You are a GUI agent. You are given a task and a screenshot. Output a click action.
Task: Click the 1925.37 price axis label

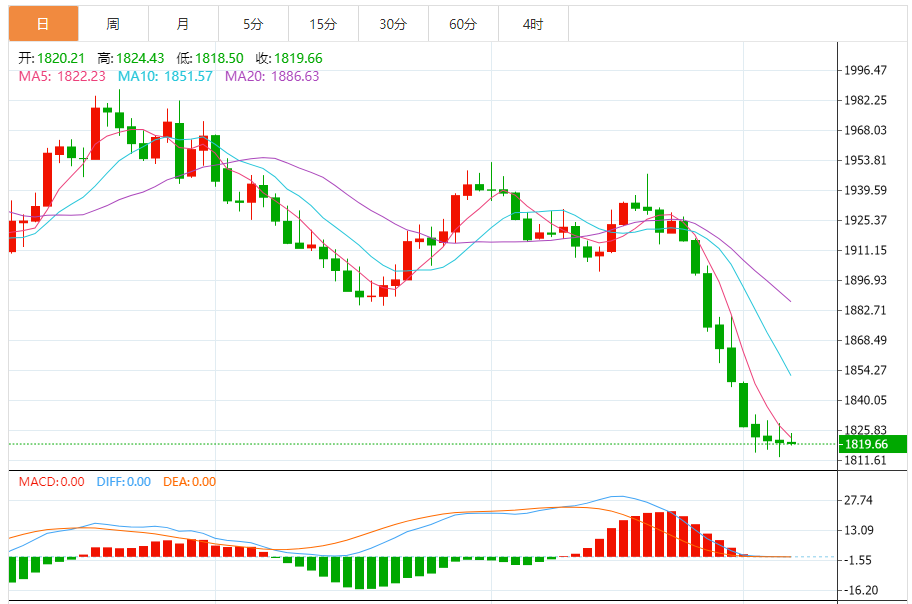[x=865, y=220]
